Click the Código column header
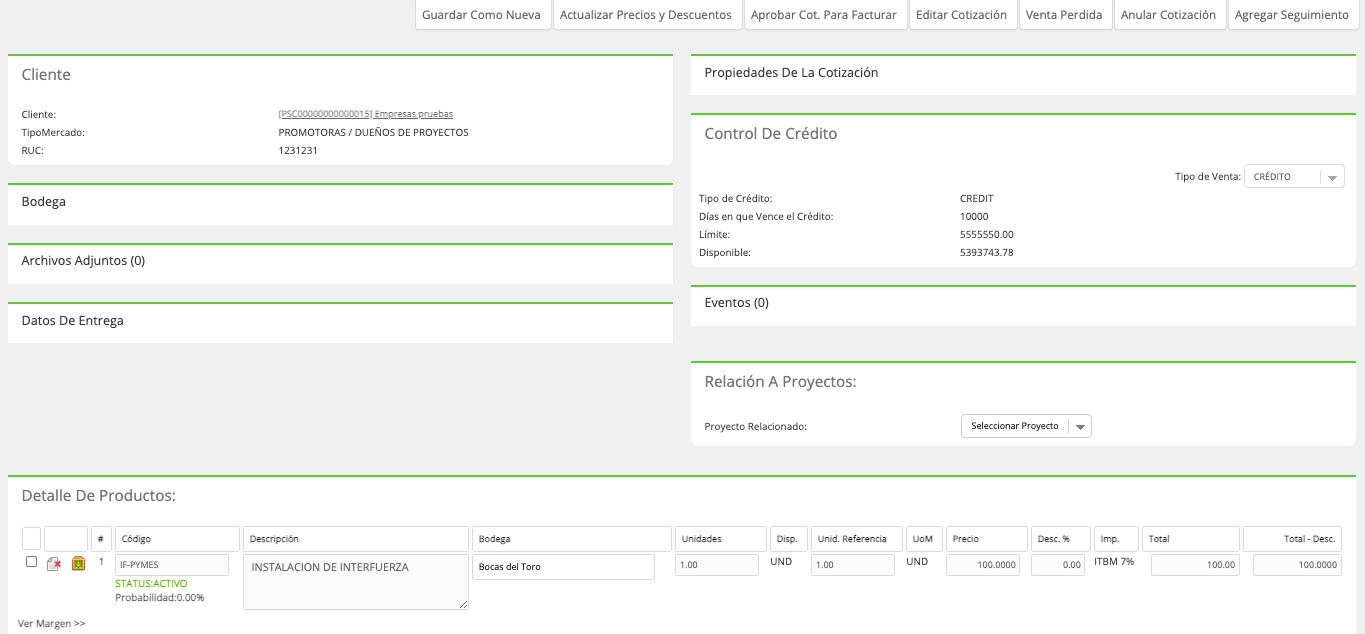The width and height of the screenshot is (1365, 634). point(177,539)
